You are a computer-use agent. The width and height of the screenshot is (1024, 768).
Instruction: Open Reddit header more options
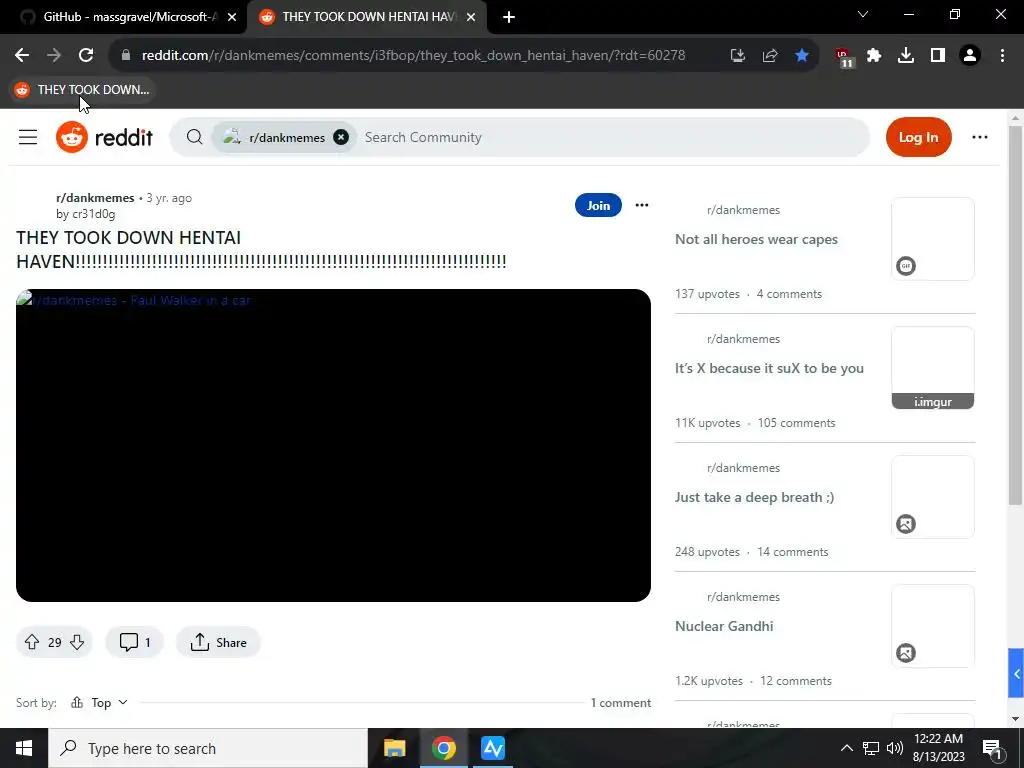980,137
